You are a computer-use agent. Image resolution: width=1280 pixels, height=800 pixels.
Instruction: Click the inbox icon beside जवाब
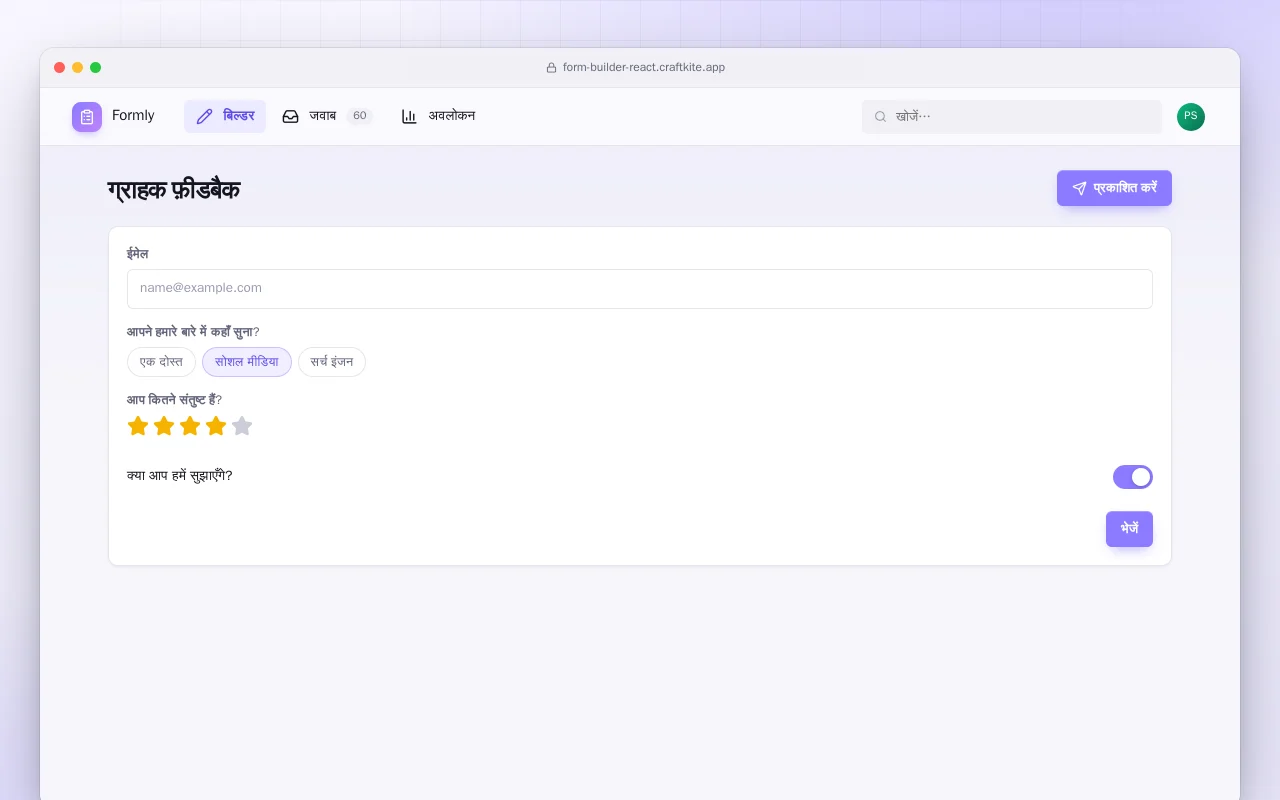tap(290, 116)
